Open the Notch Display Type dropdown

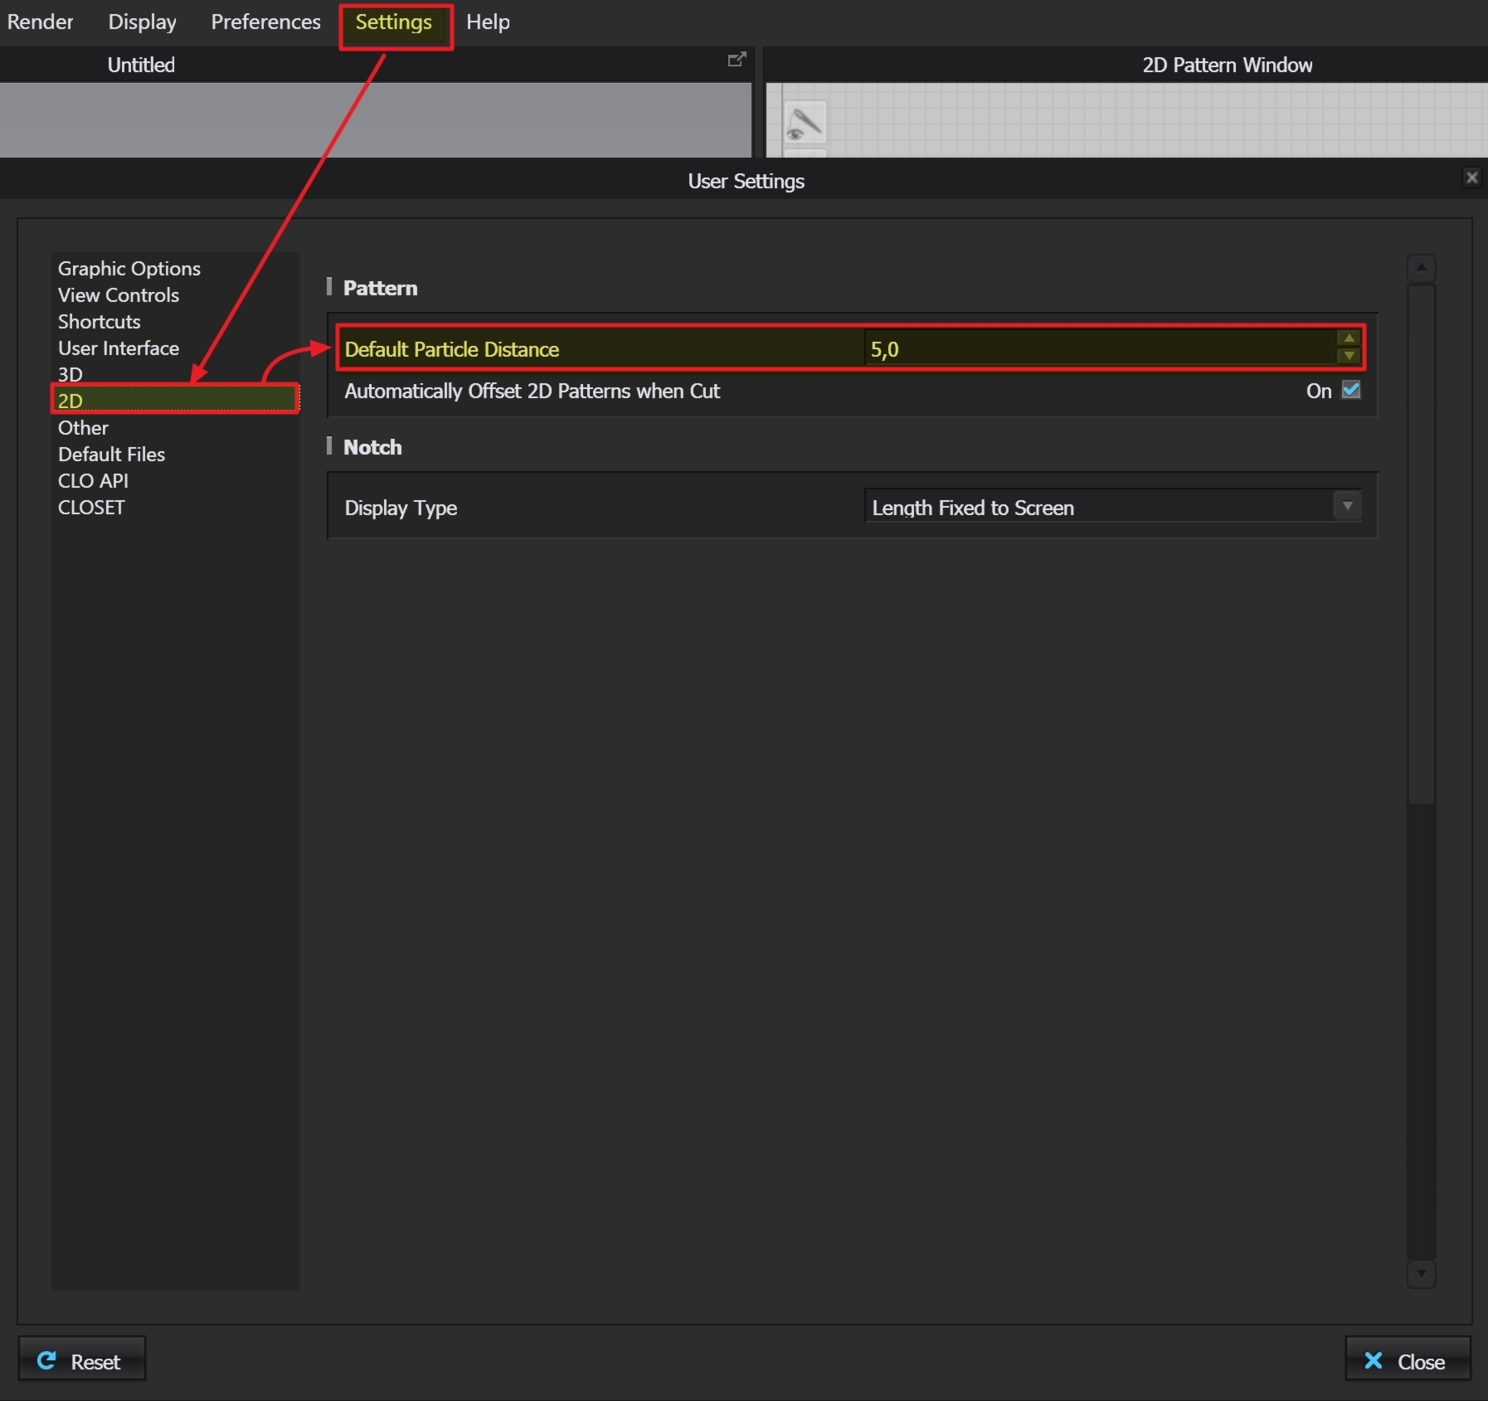[x=1112, y=507]
